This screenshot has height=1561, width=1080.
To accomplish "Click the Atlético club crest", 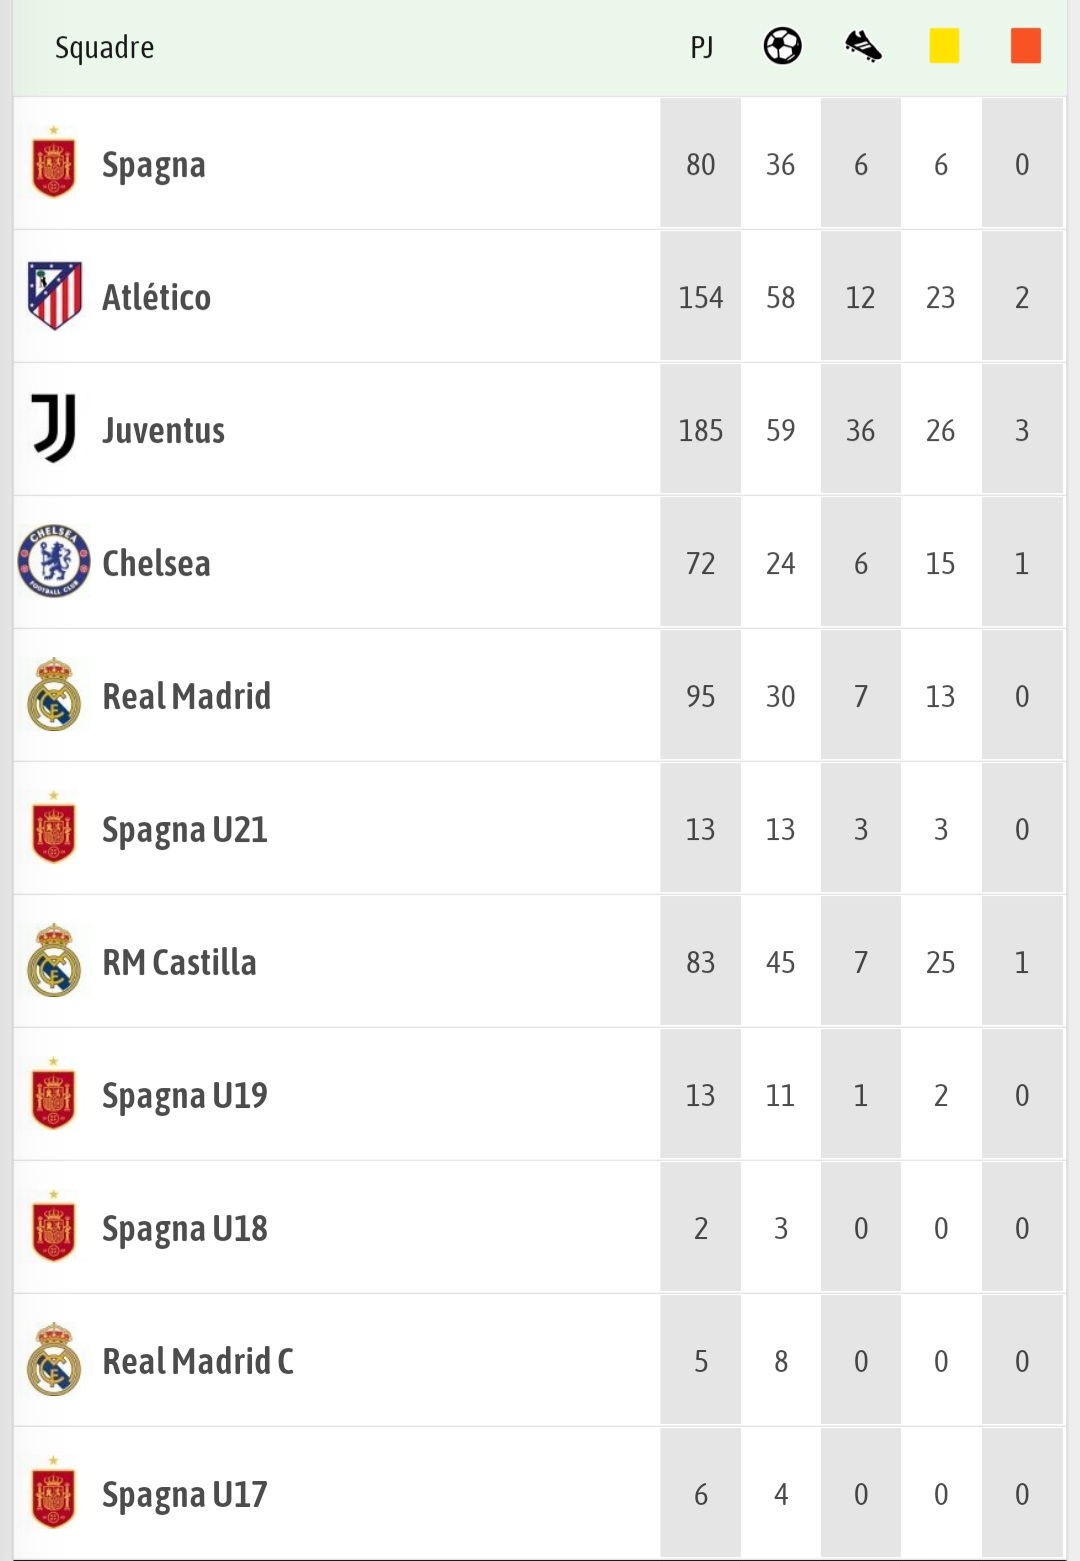I will pyautogui.click(x=54, y=296).
